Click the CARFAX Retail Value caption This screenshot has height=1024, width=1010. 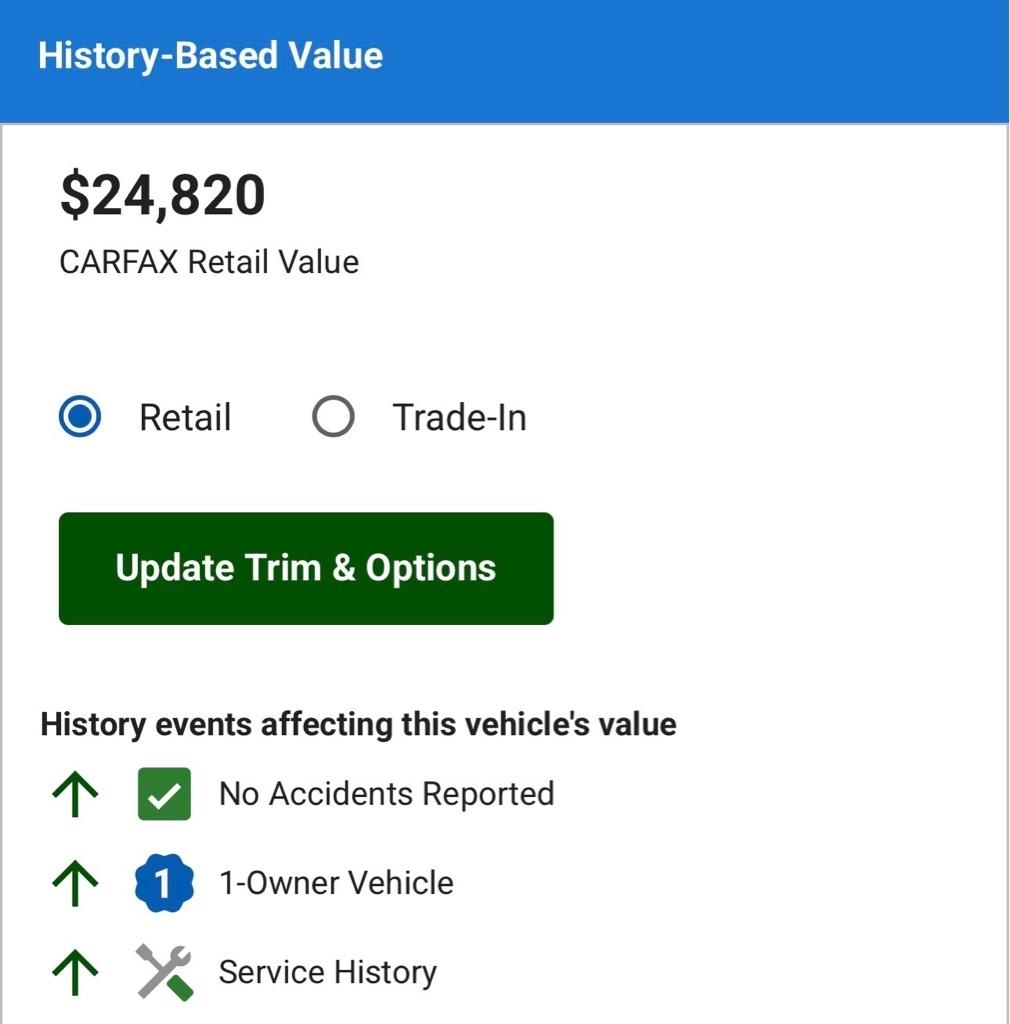click(209, 262)
